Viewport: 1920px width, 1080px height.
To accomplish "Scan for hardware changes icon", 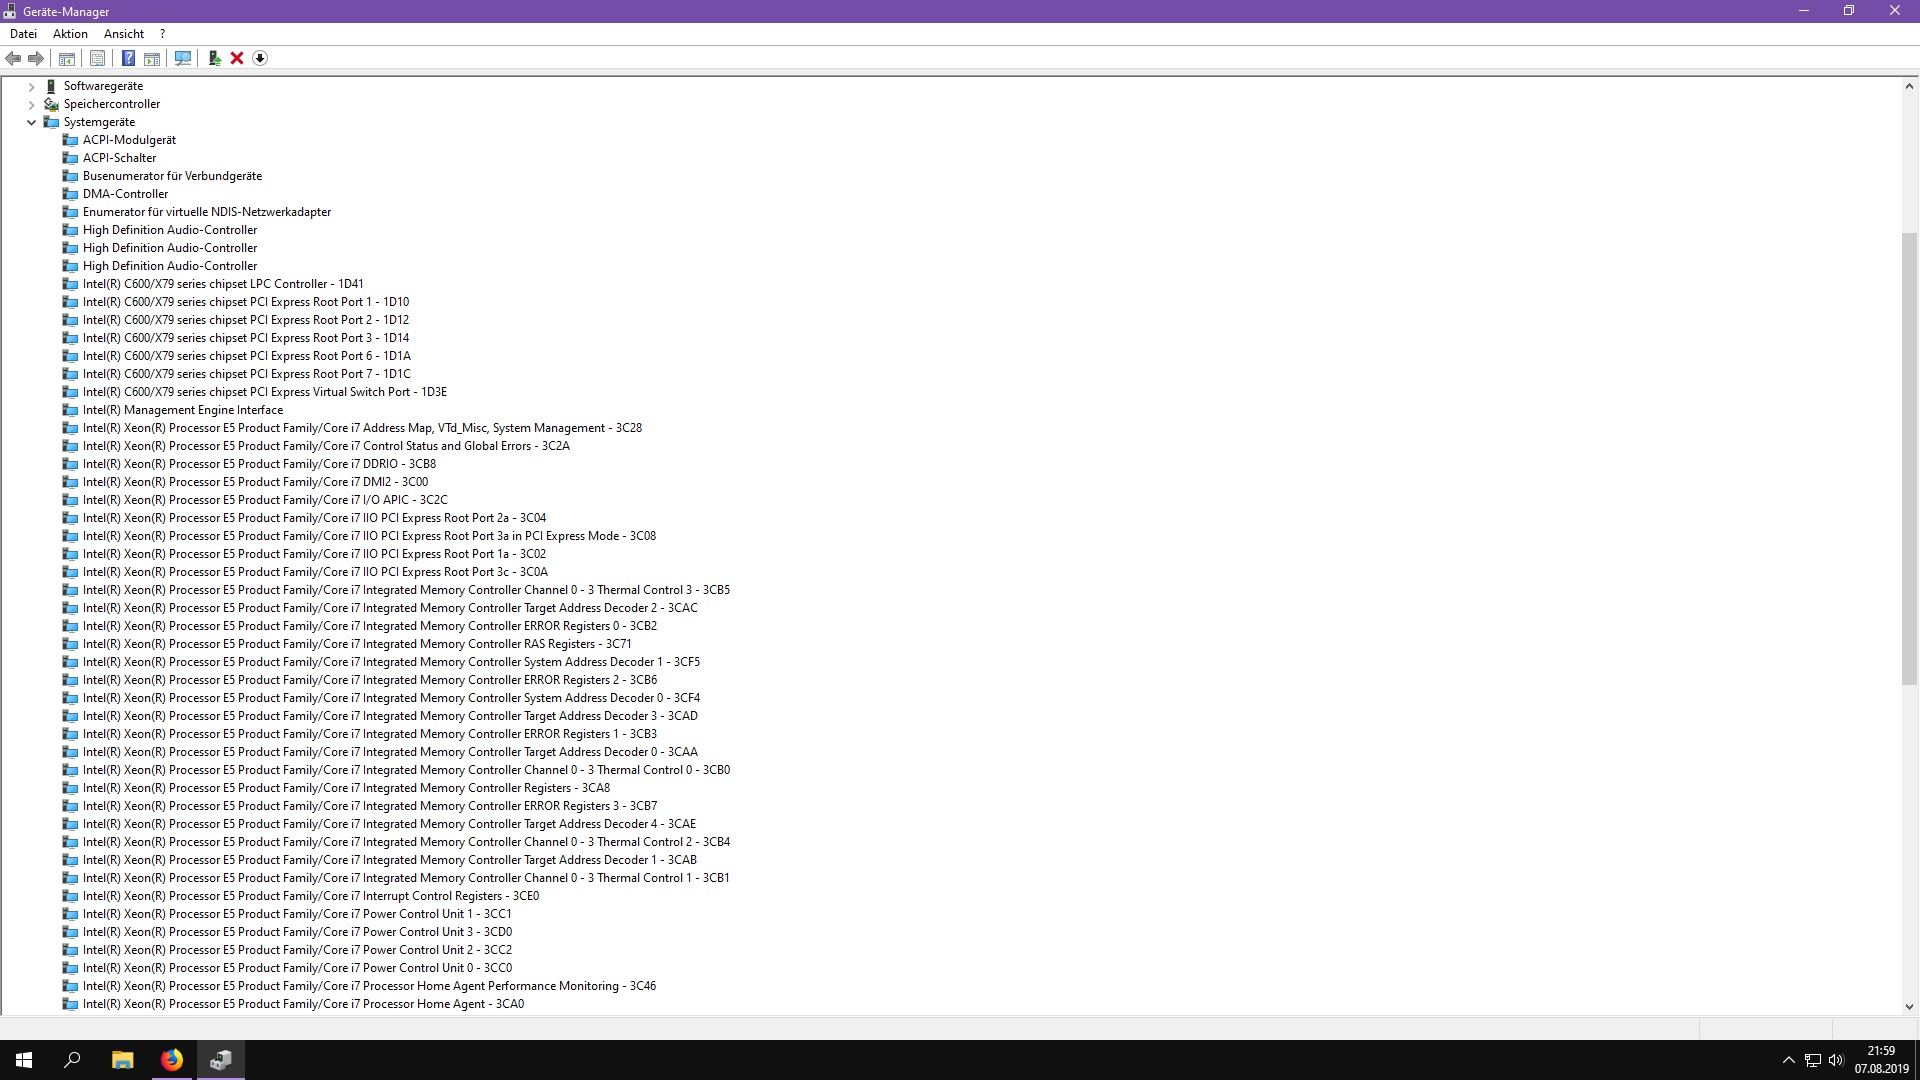I will coord(183,58).
